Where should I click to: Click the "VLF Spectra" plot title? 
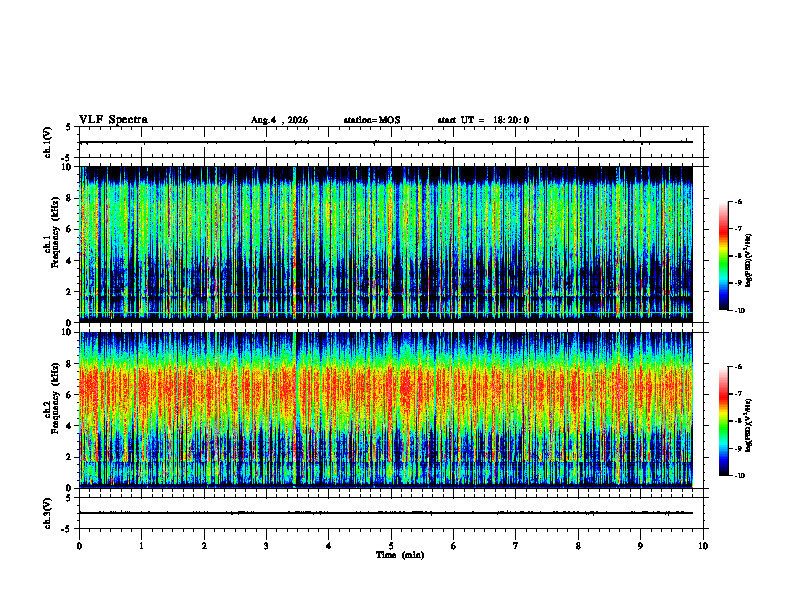pyautogui.click(x=113, y=120)
